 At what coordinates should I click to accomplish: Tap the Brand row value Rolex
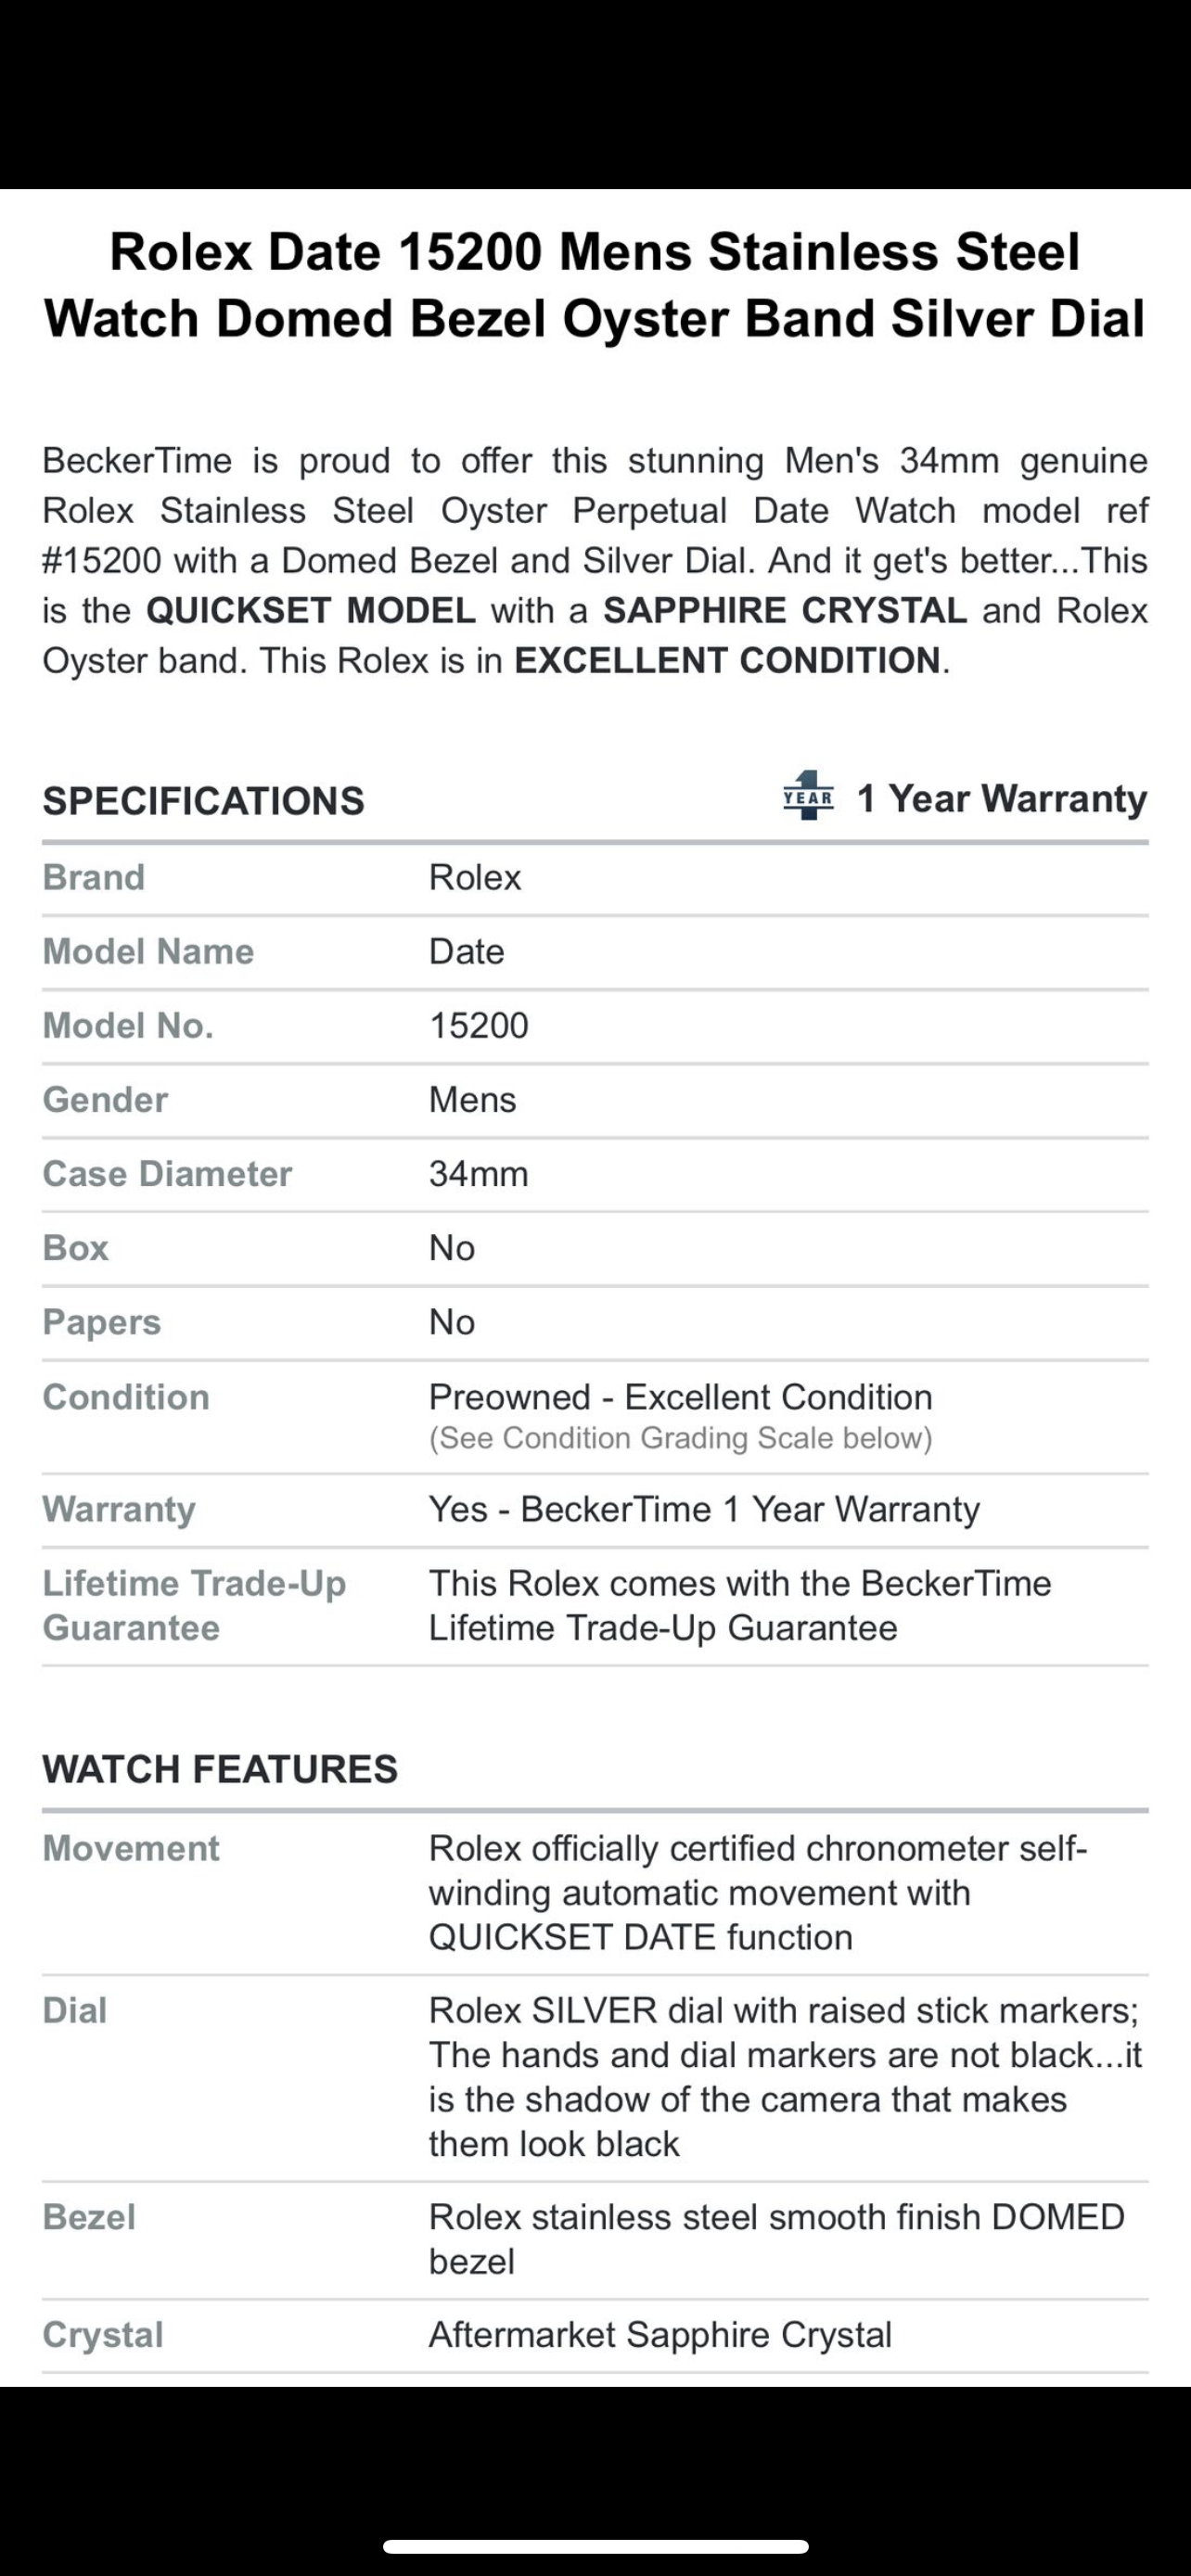click(x=475, y=877)
